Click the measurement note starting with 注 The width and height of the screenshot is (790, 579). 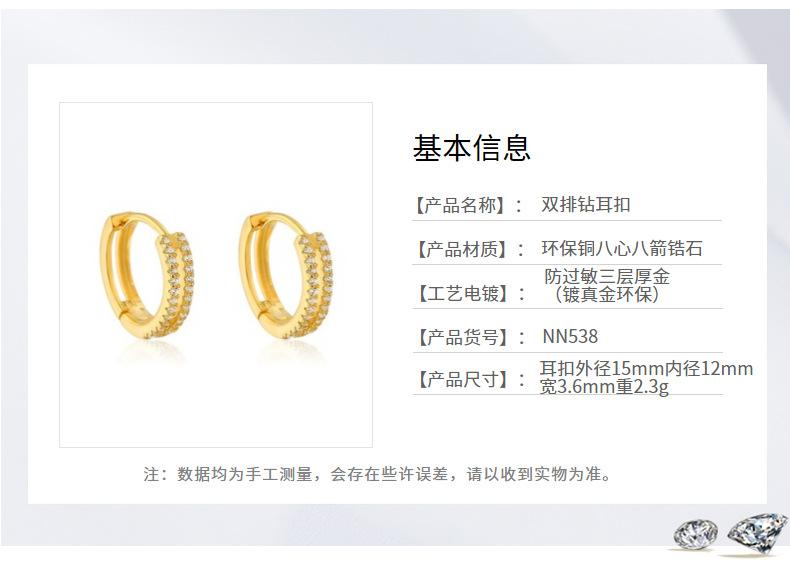point(377,474)
